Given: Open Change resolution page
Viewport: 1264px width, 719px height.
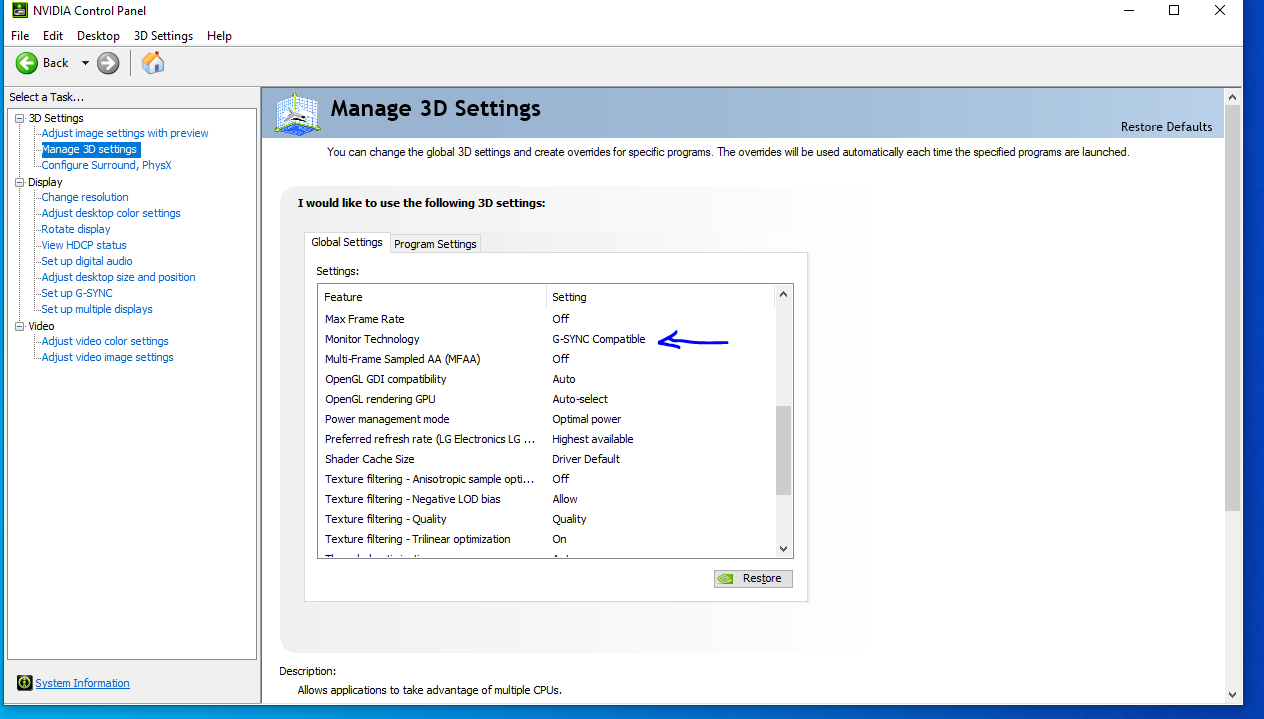Looking at the screenshot, I should pos(85,197).
